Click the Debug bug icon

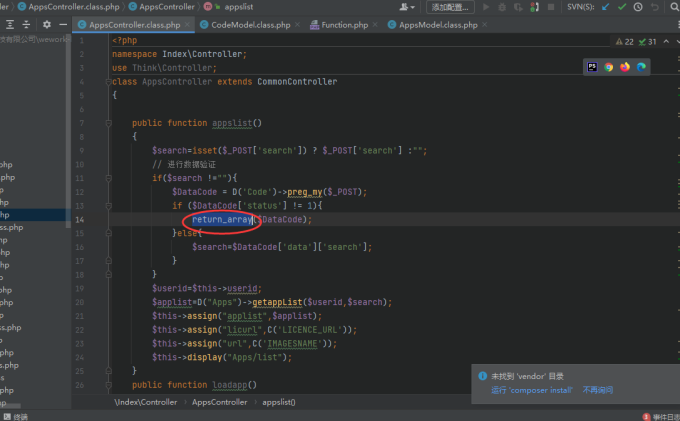502,7
